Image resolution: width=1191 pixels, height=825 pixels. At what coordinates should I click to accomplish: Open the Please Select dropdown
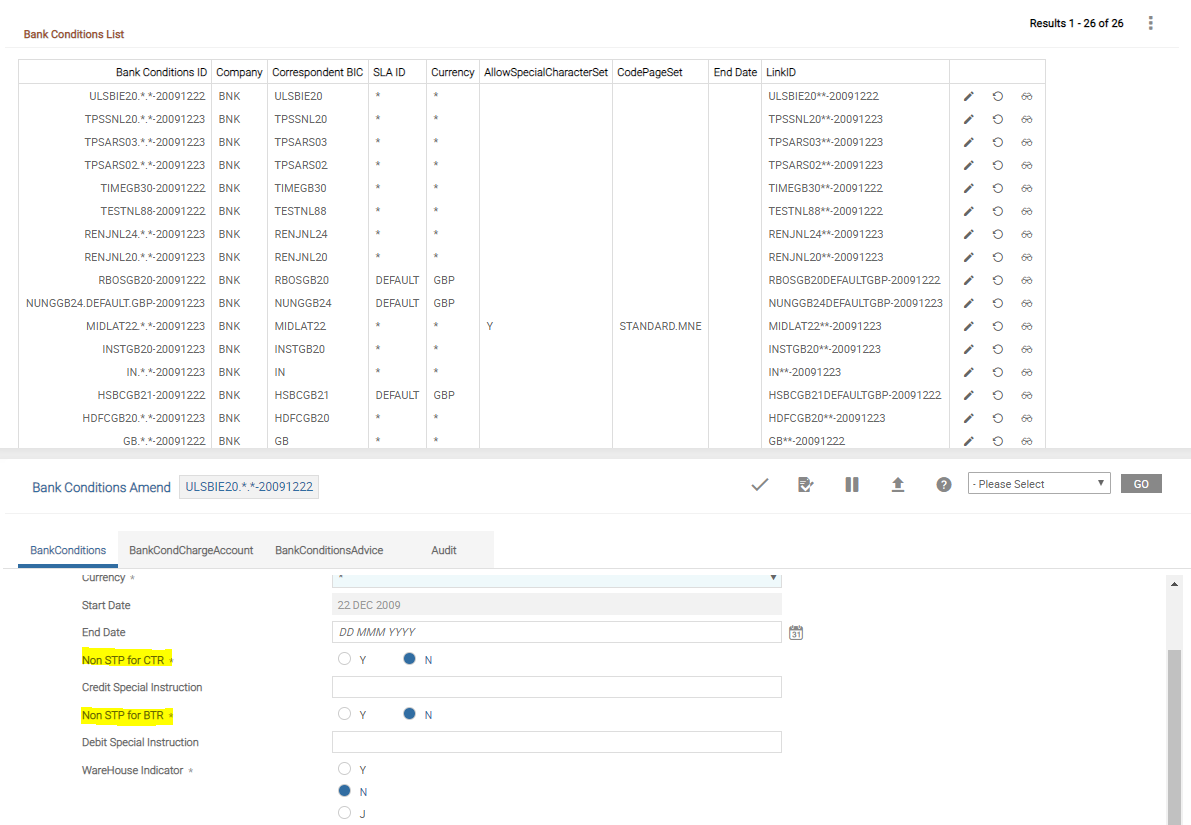pyautogui.click(x=1039, y=484)
